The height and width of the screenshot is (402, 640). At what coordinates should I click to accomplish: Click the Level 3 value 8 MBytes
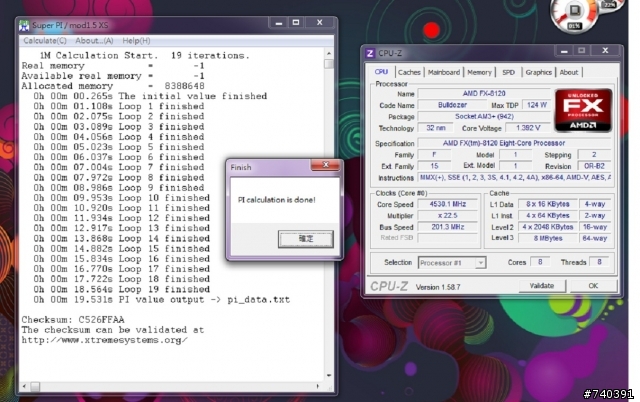point(547,238)
